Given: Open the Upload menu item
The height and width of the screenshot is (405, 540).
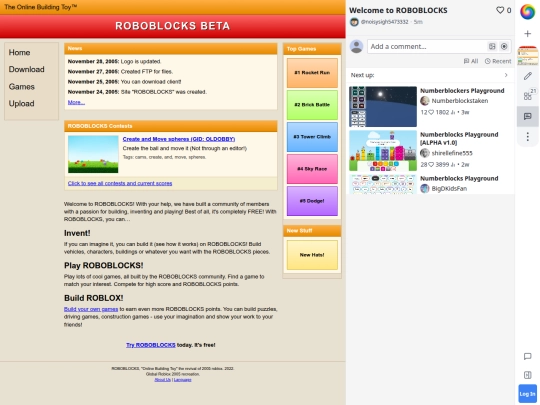Looking at the screenshot, I should pos(21,103).
